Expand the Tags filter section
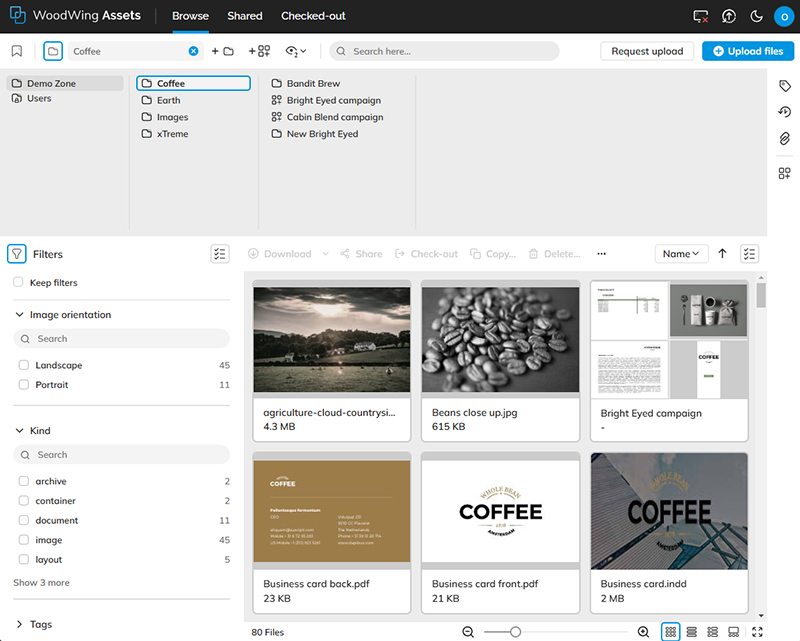This screenshot has height=641, width=800. pos(19,624)
